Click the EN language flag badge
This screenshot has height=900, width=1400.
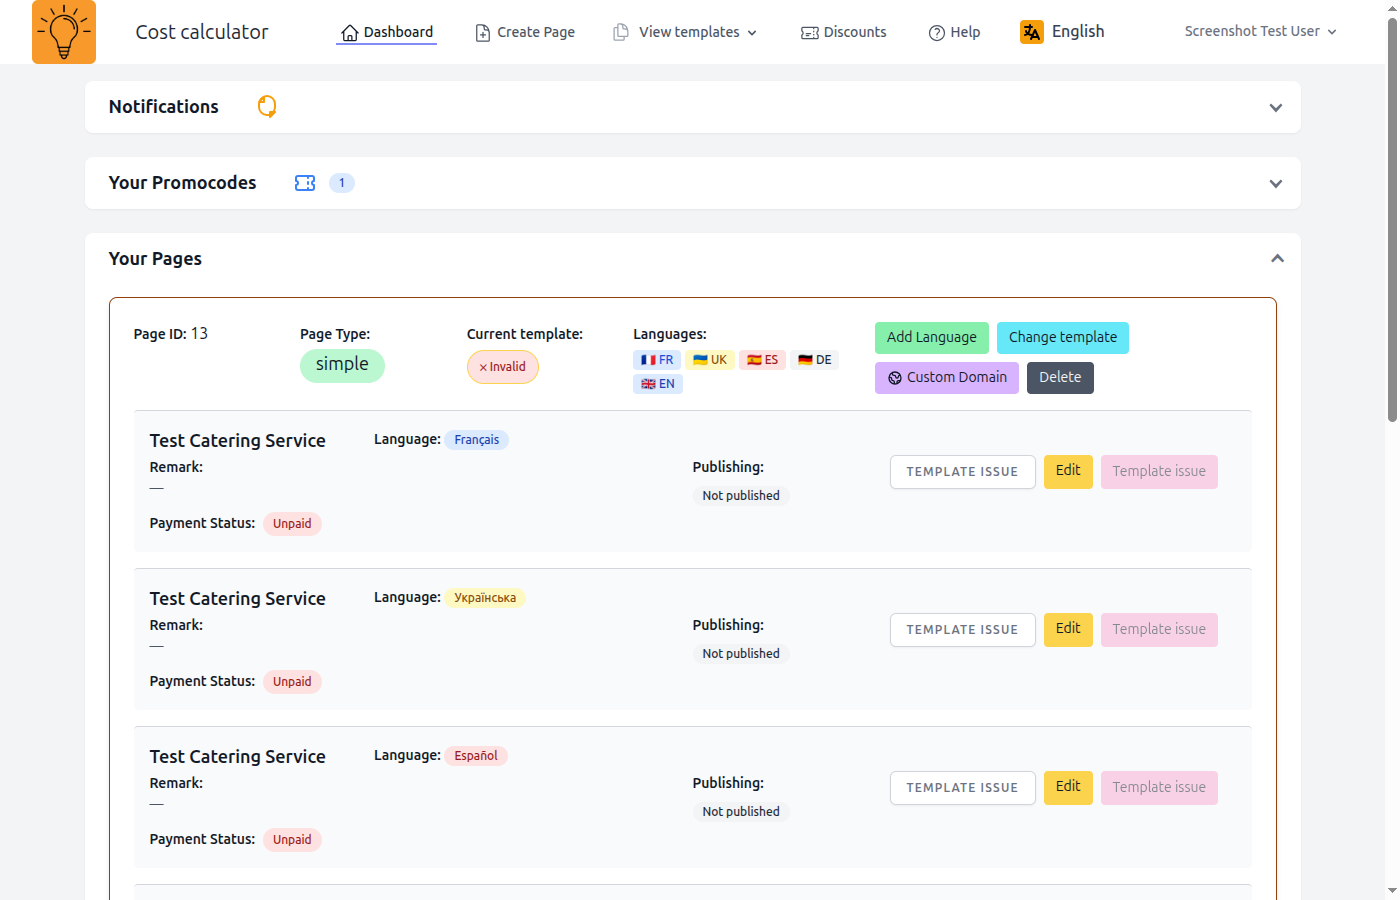pyautogui.click(x=658, y=384)
